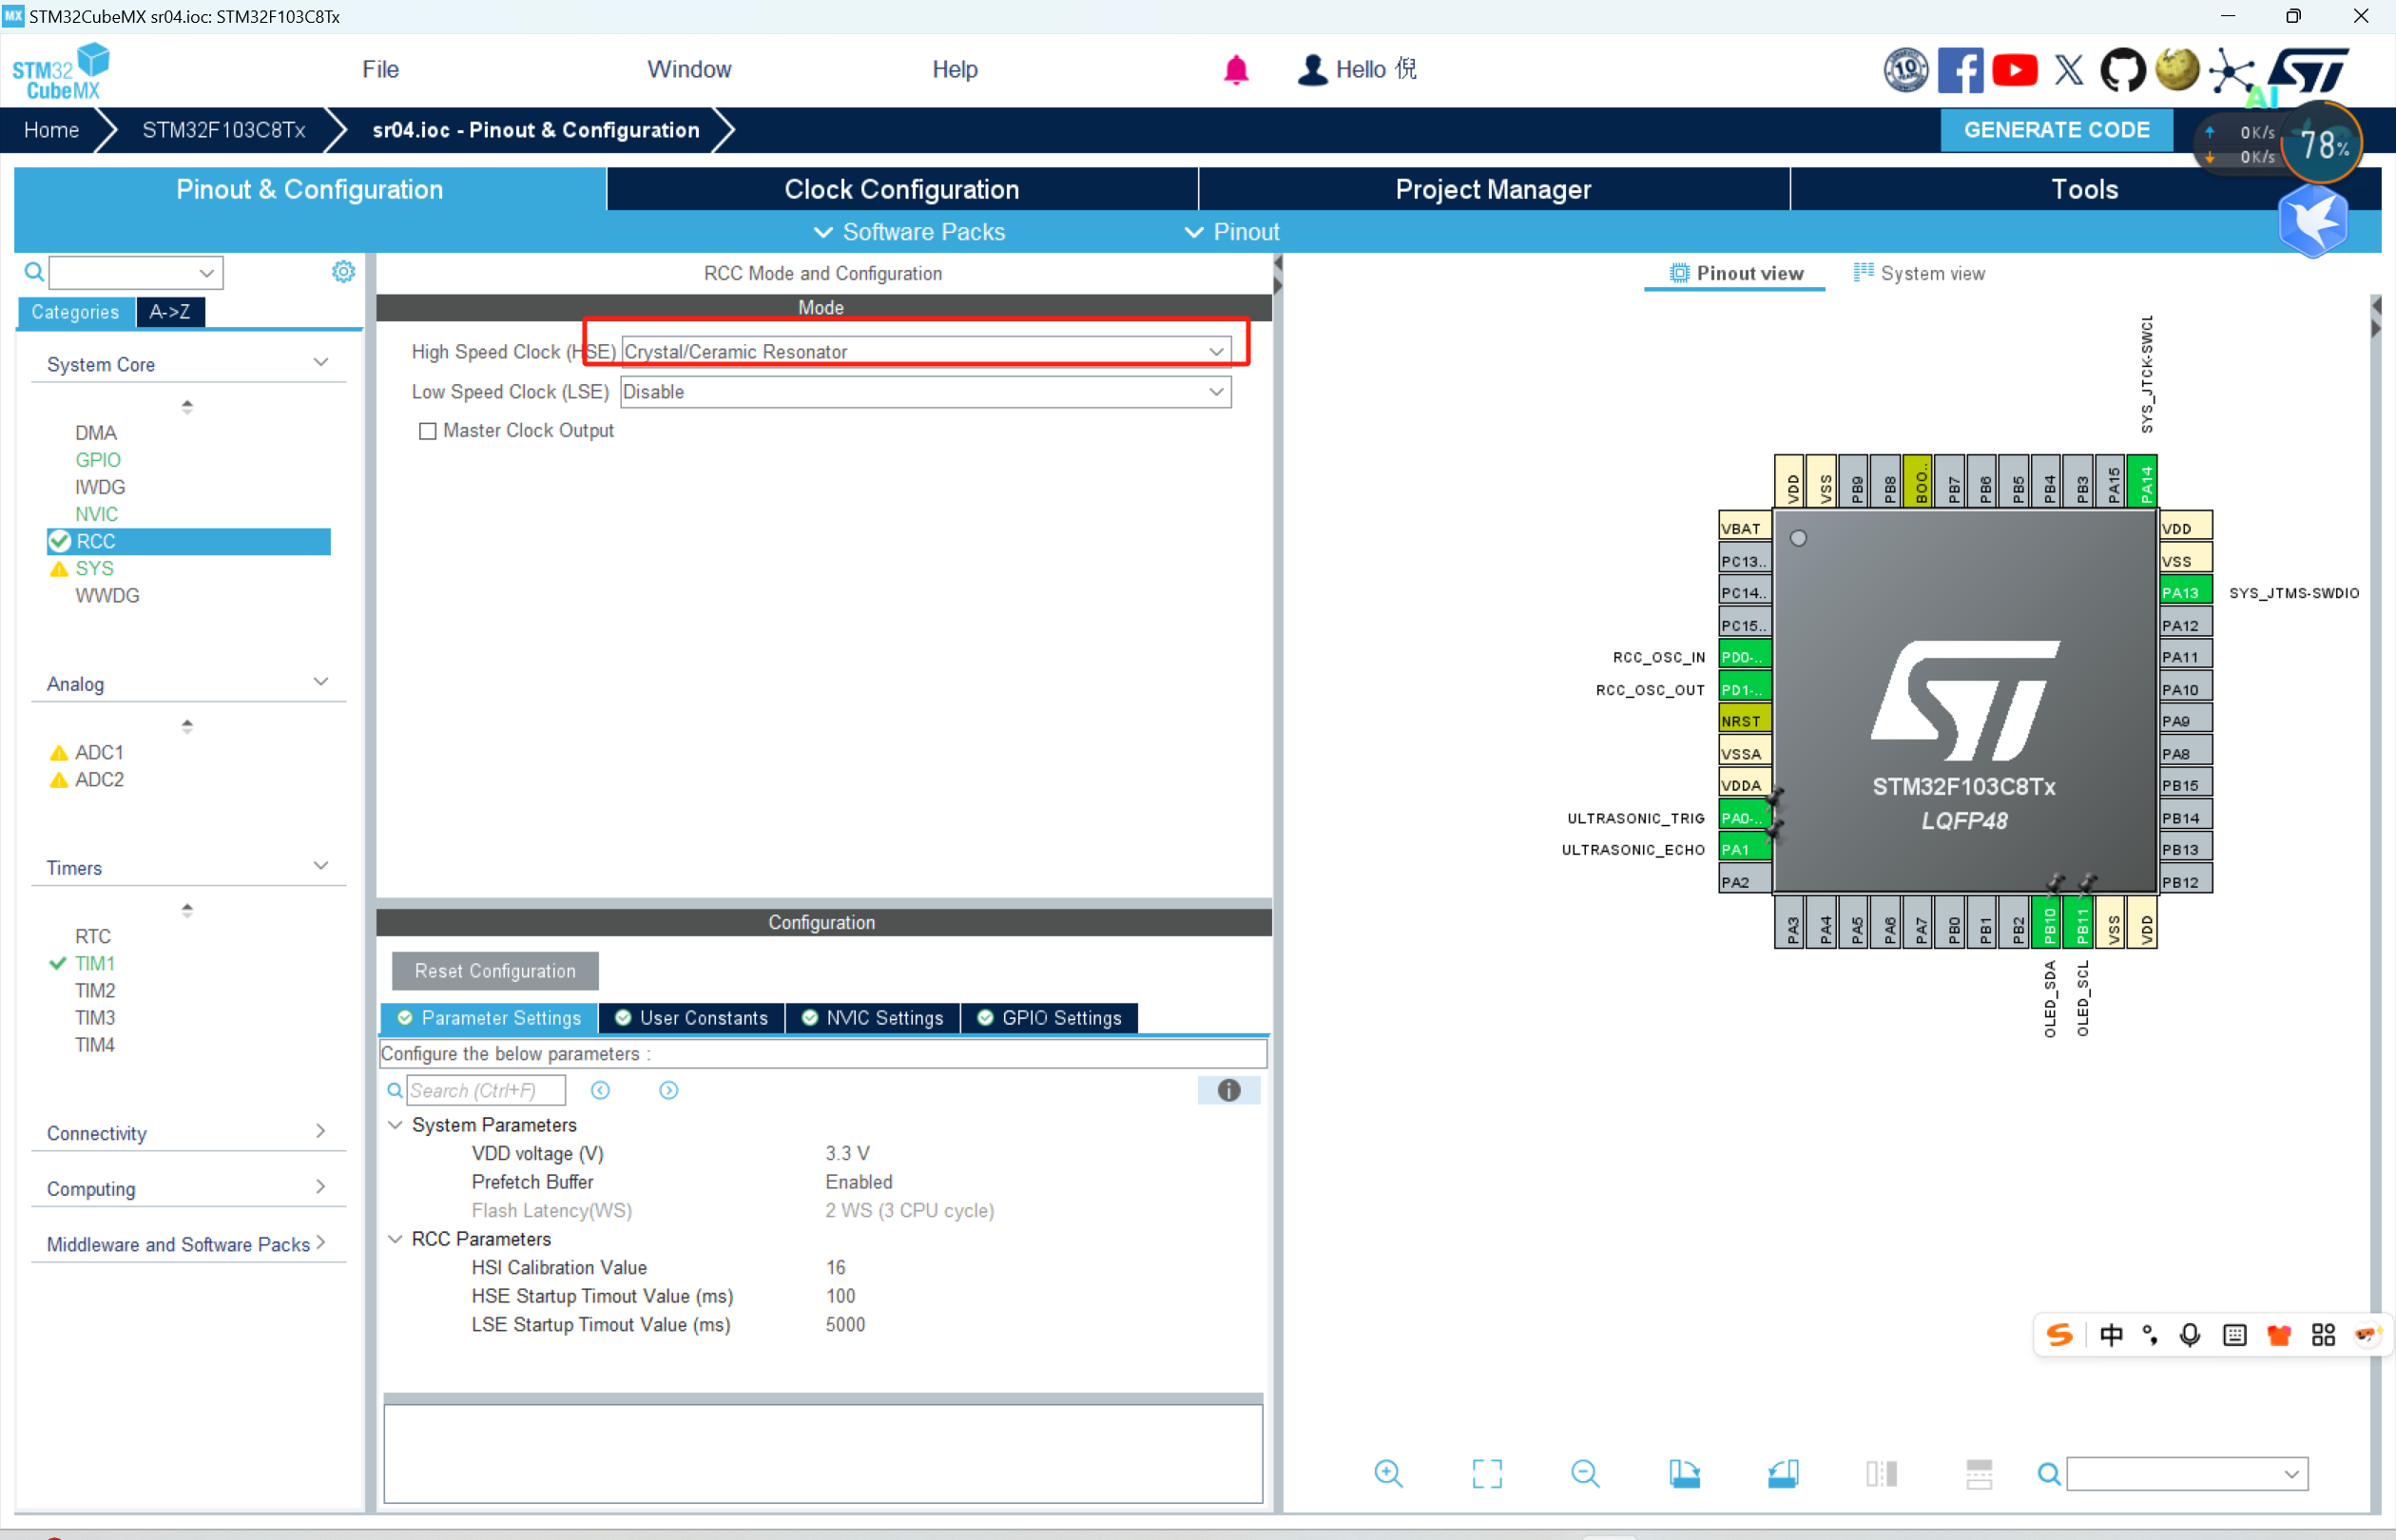Click the ST logo in the header
Image resolution: width=2396 pixels, height=1540 pixels.
click(x=2308, y=70)
